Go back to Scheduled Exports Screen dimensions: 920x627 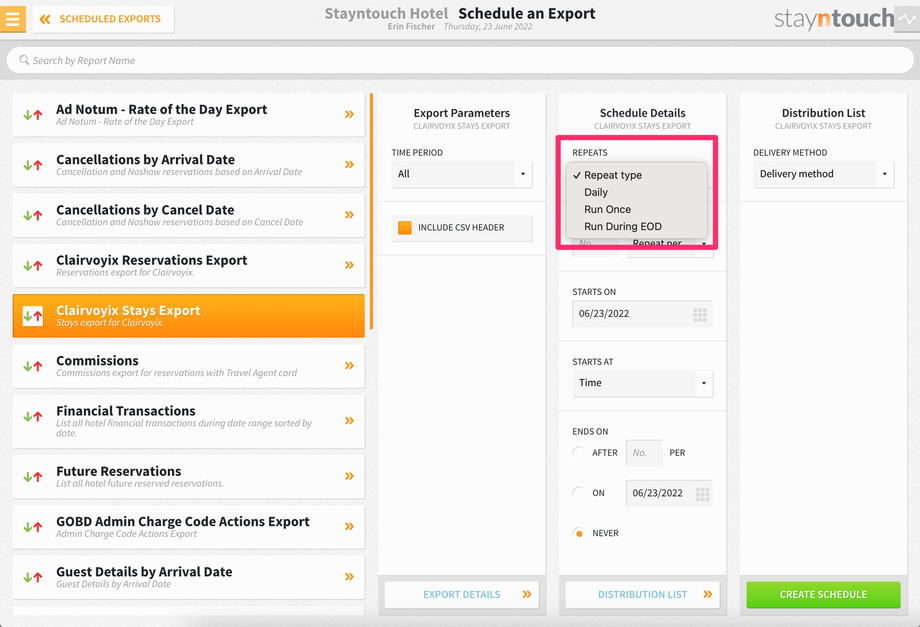coord(103,19)
